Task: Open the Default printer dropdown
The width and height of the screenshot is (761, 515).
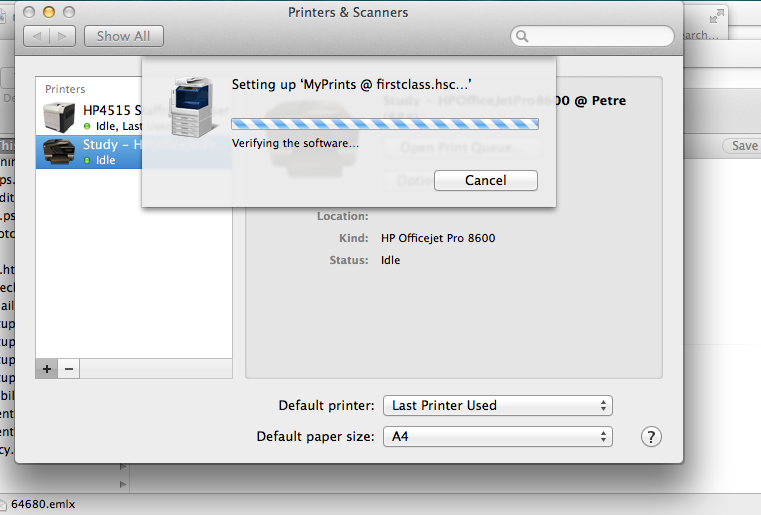Action: (497, 406)
